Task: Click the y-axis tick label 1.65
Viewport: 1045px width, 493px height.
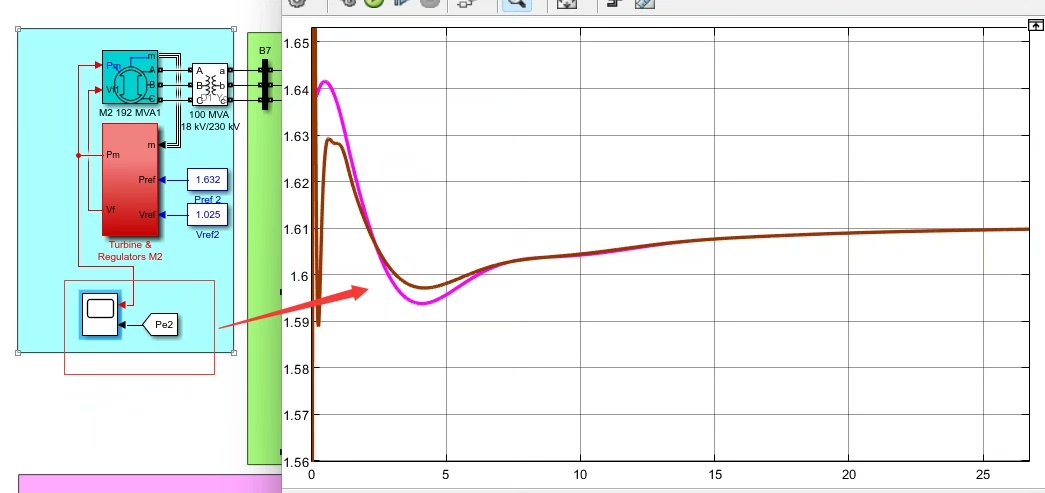Action: 296,43
